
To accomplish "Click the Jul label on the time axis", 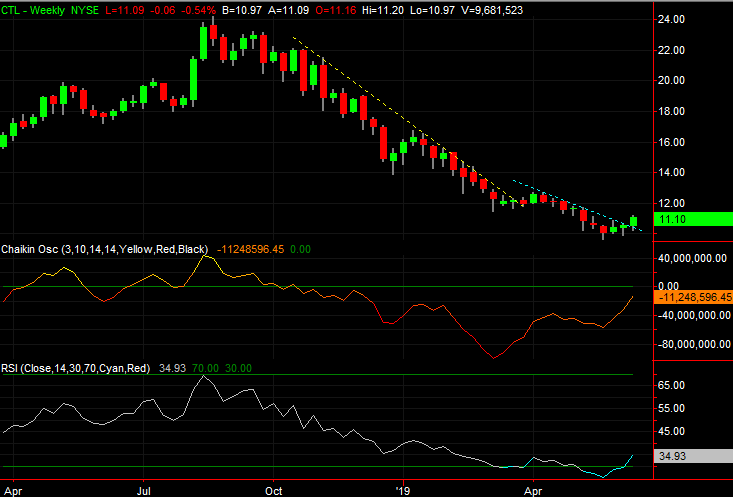I will tap(144, 491).
